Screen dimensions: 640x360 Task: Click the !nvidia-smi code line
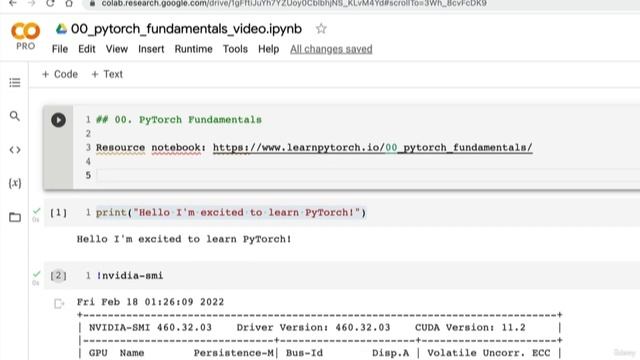point(130,276)
